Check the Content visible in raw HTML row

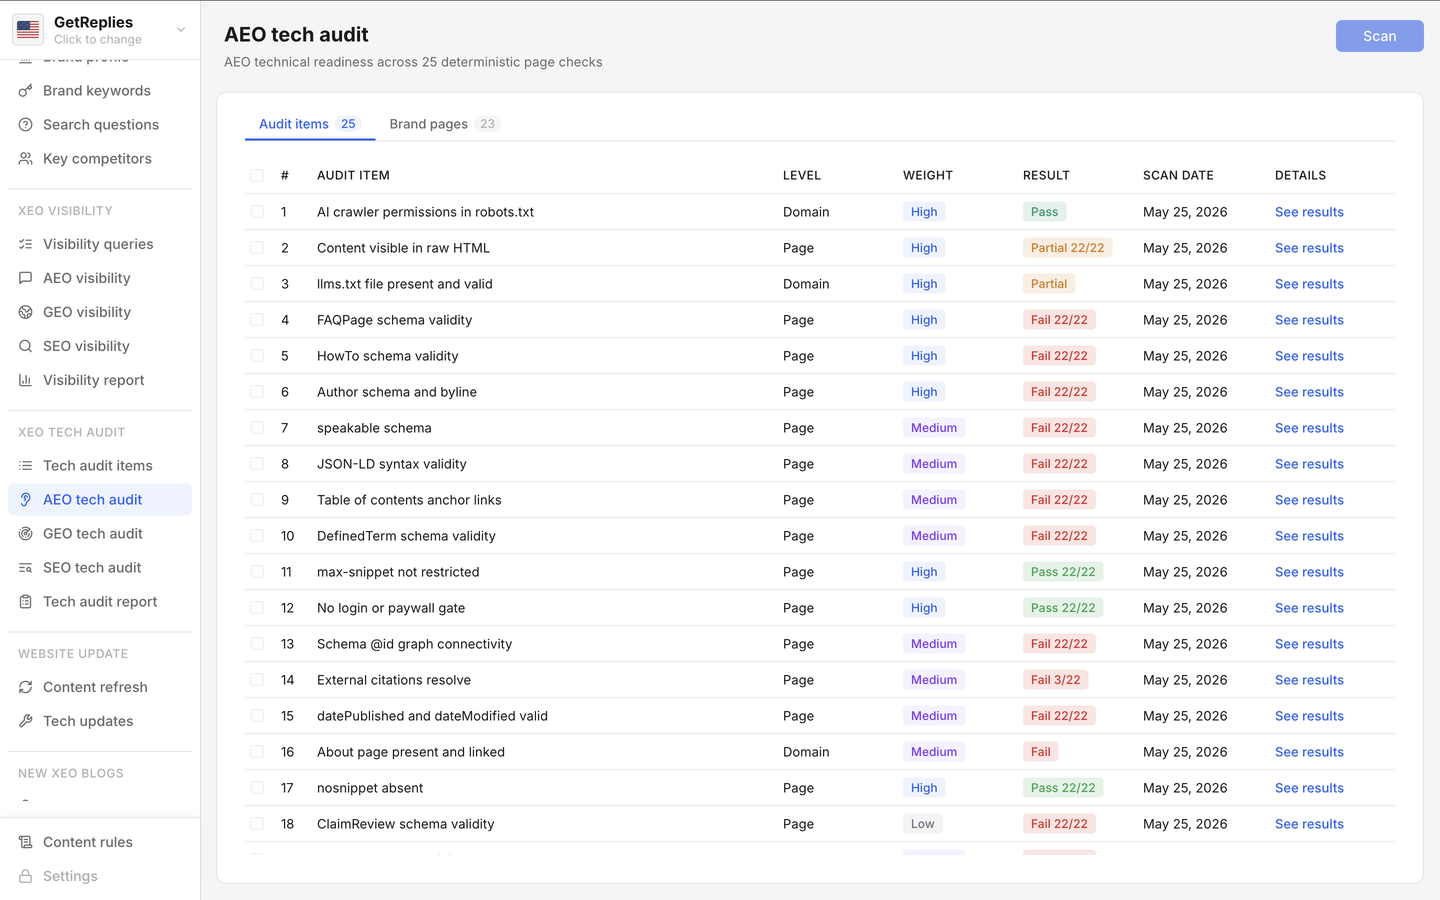tap(257, 248)
